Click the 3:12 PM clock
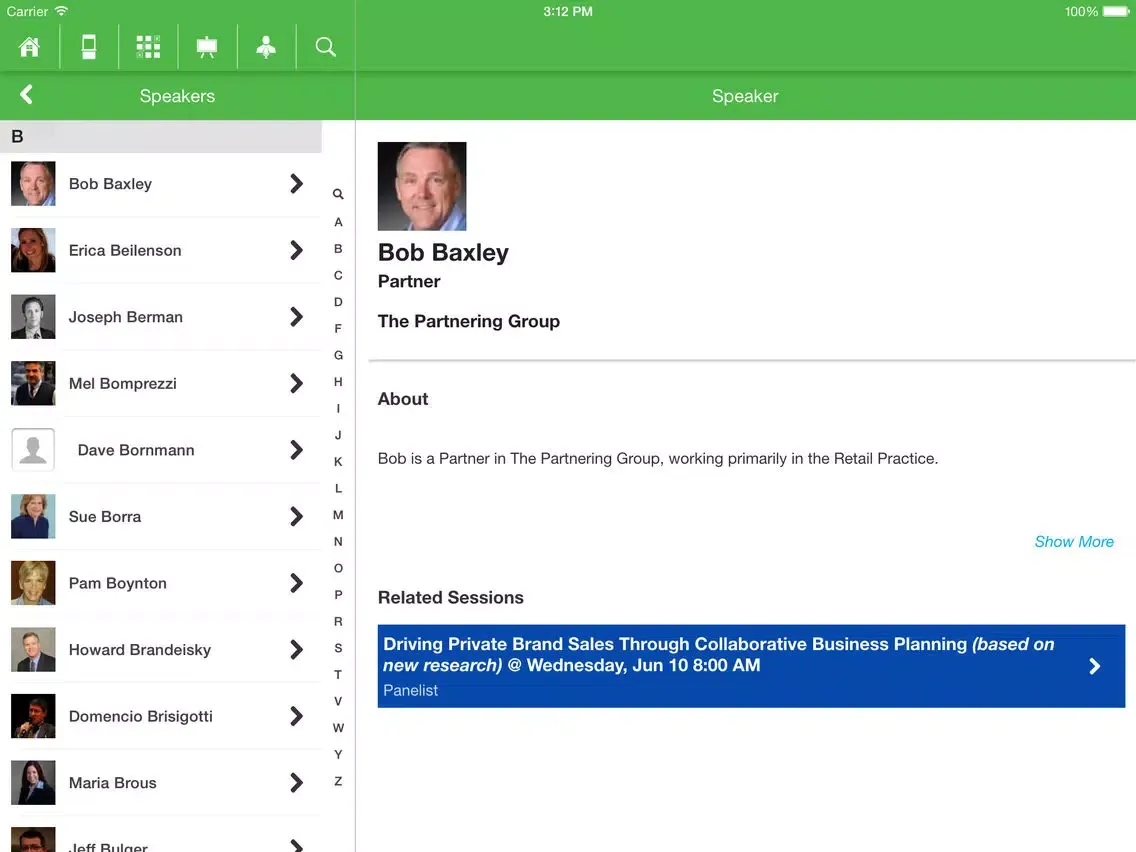 (568, 12)
